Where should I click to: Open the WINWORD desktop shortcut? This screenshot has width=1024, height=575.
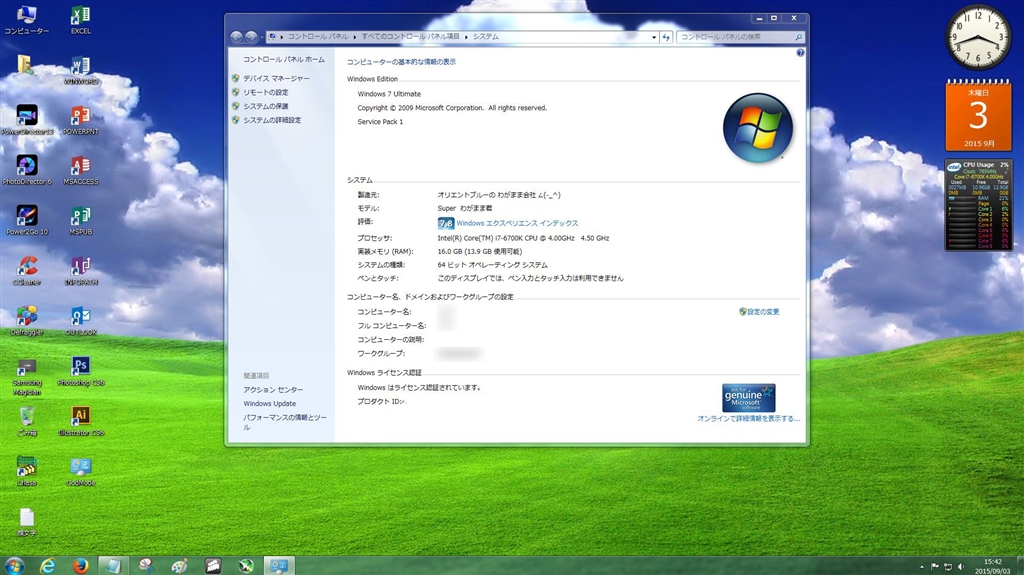(x=80, y=70)
